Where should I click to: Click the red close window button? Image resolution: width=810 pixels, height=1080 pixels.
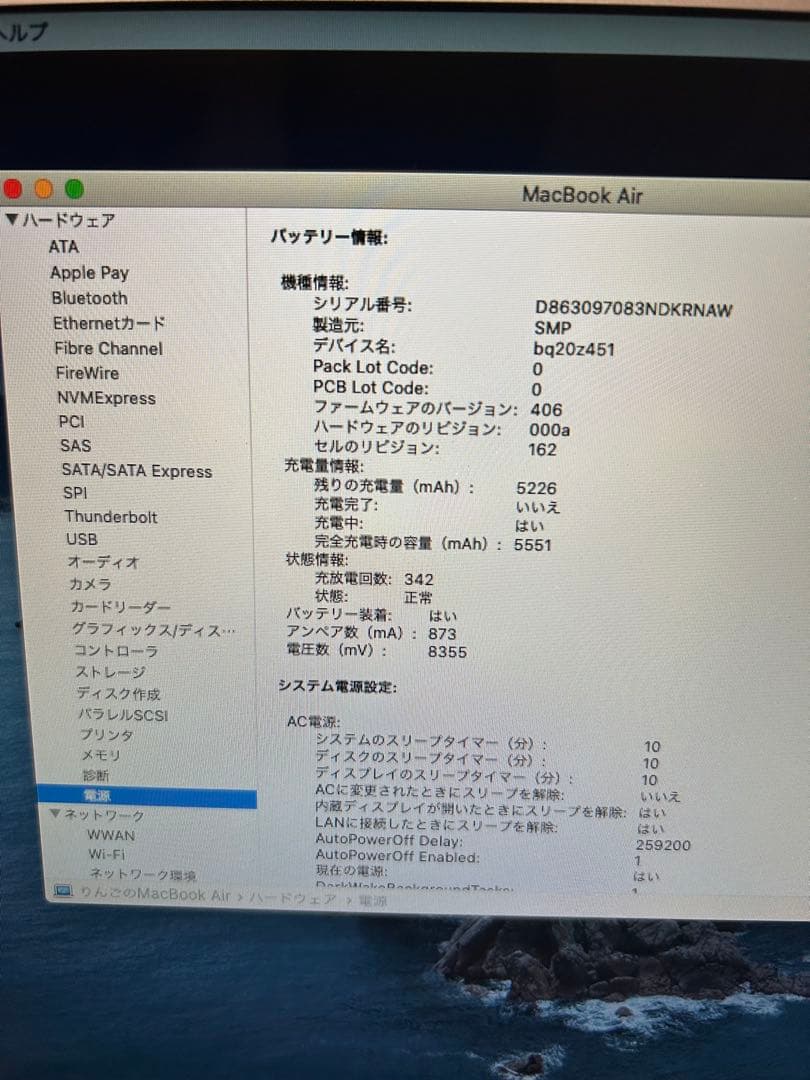coord(12,189)
